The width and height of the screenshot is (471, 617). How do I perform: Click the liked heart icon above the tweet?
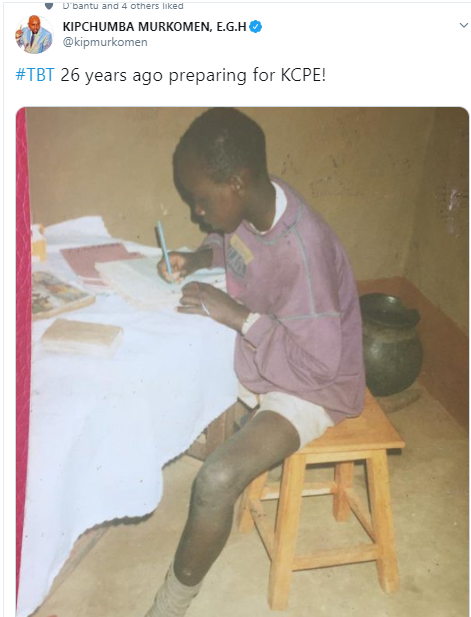click(x=49, y=6)
